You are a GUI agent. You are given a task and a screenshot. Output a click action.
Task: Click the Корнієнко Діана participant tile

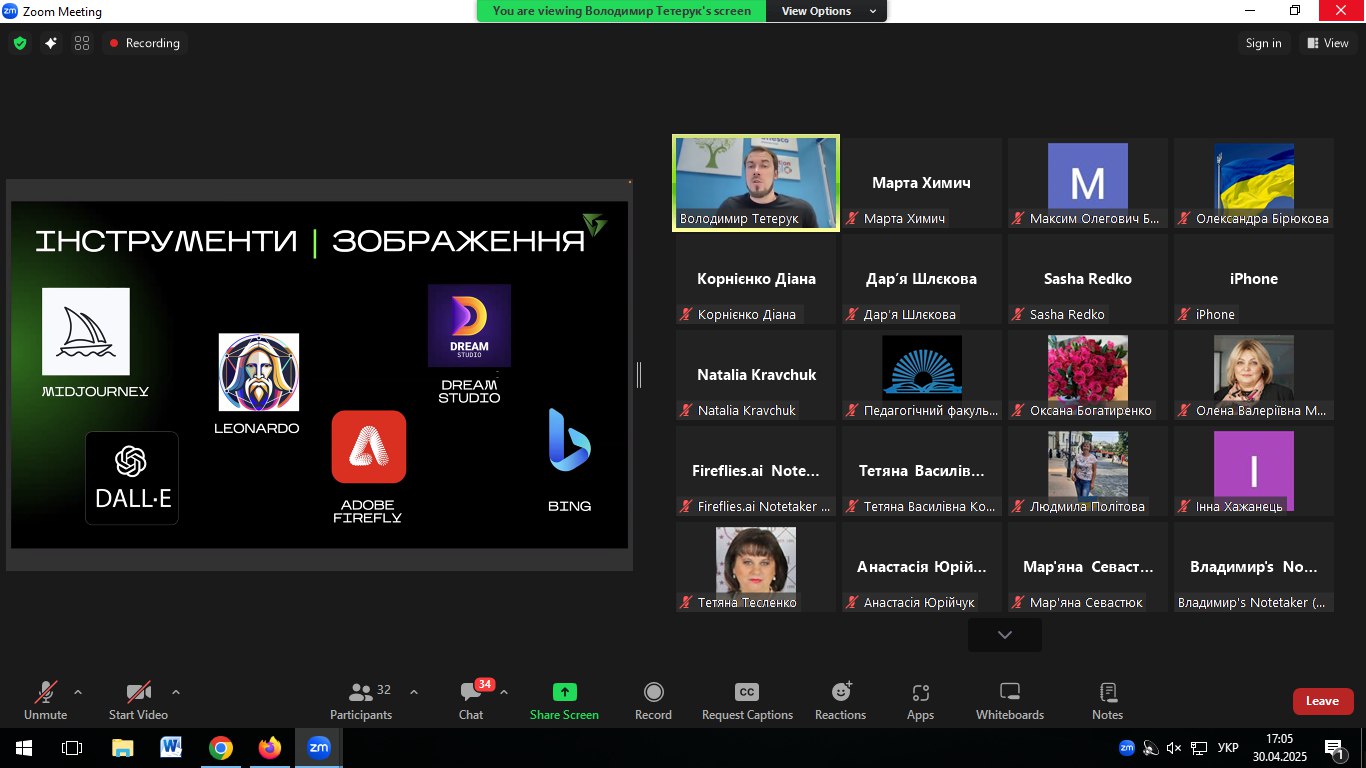756,279
